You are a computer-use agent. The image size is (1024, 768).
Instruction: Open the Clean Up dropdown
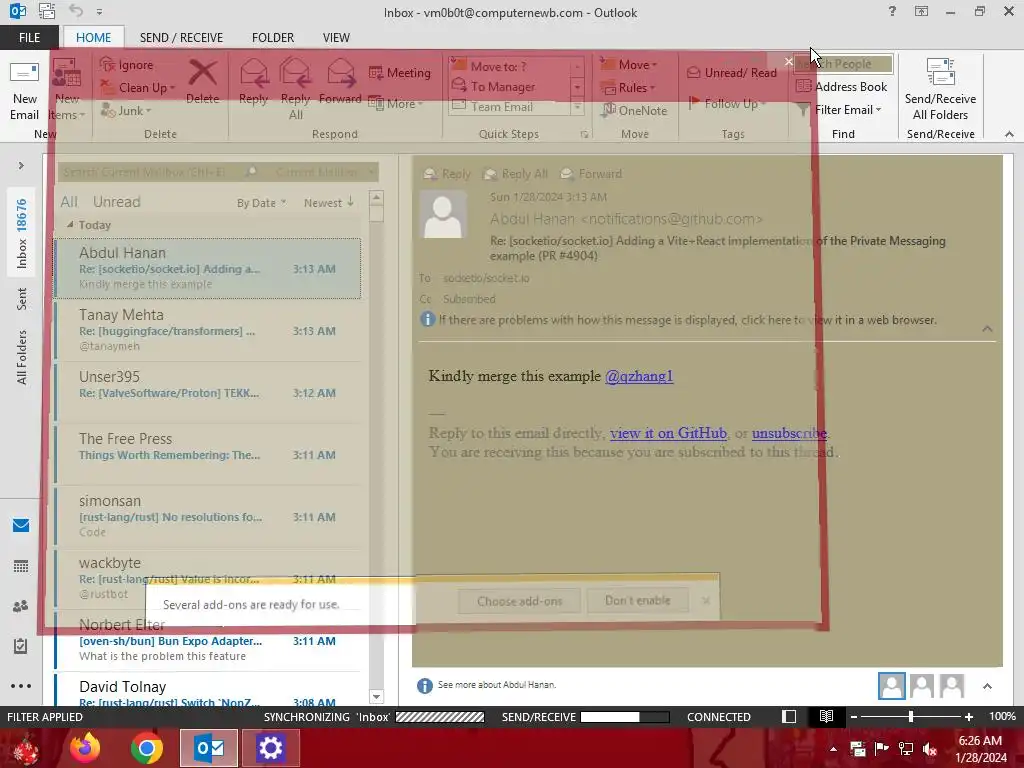point(138,88)
